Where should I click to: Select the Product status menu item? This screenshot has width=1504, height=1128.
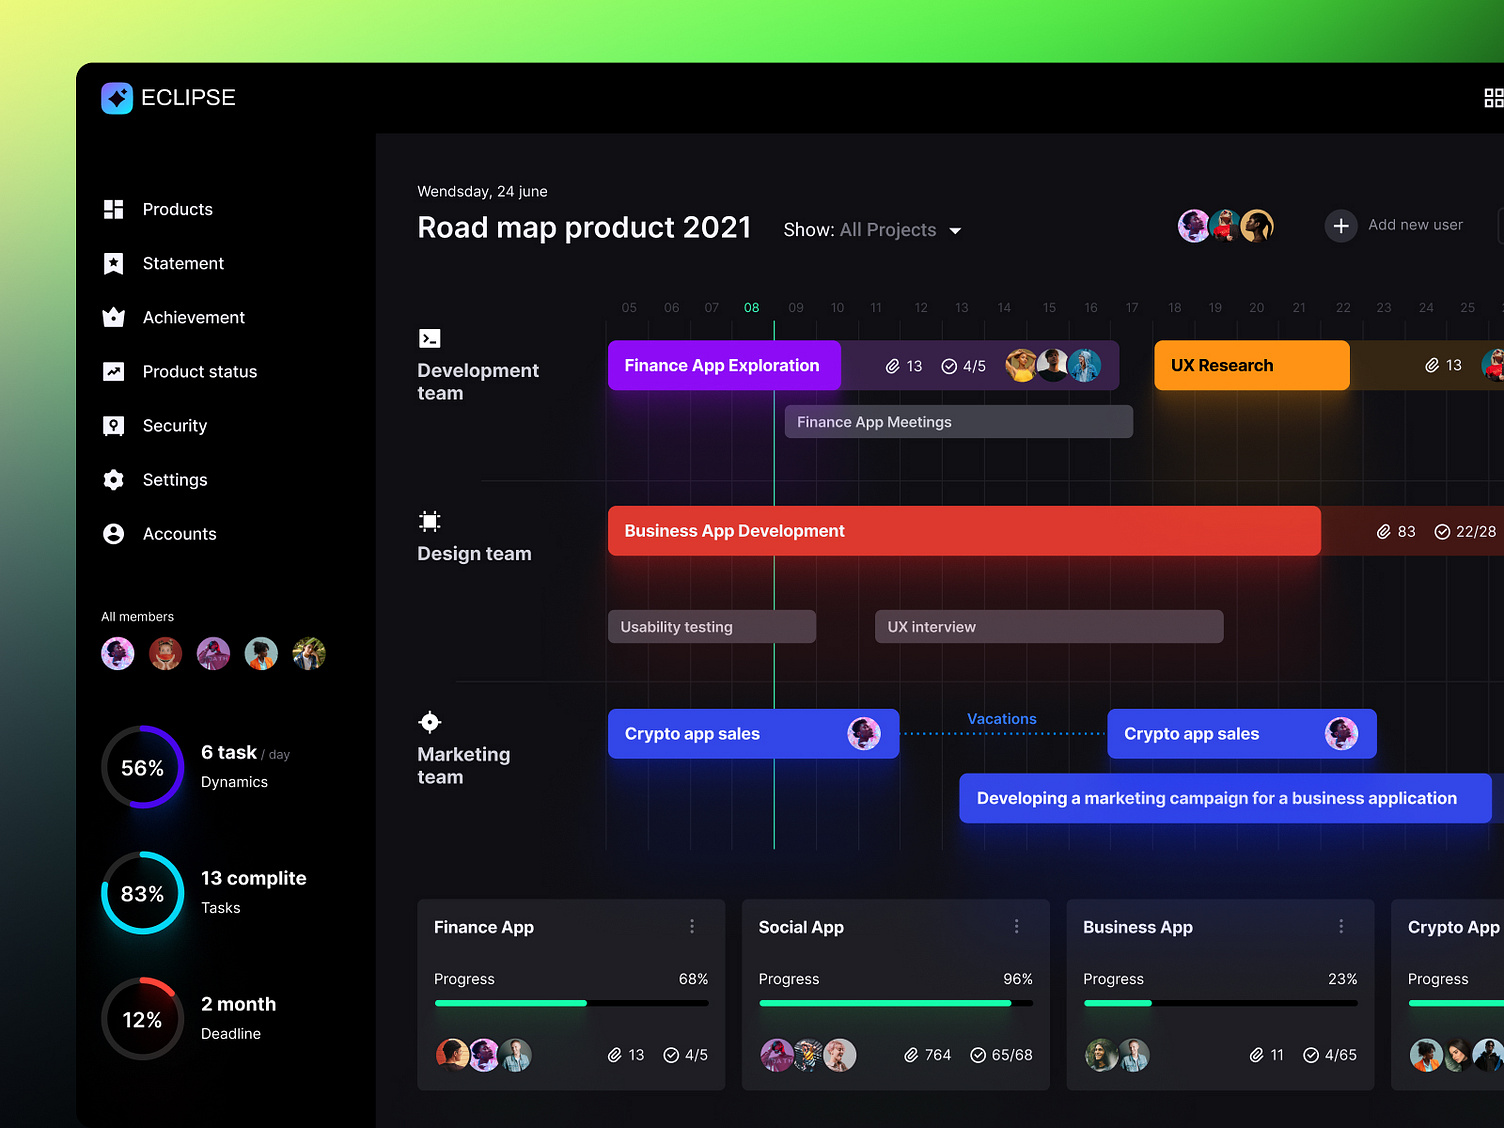pos(198,371)
